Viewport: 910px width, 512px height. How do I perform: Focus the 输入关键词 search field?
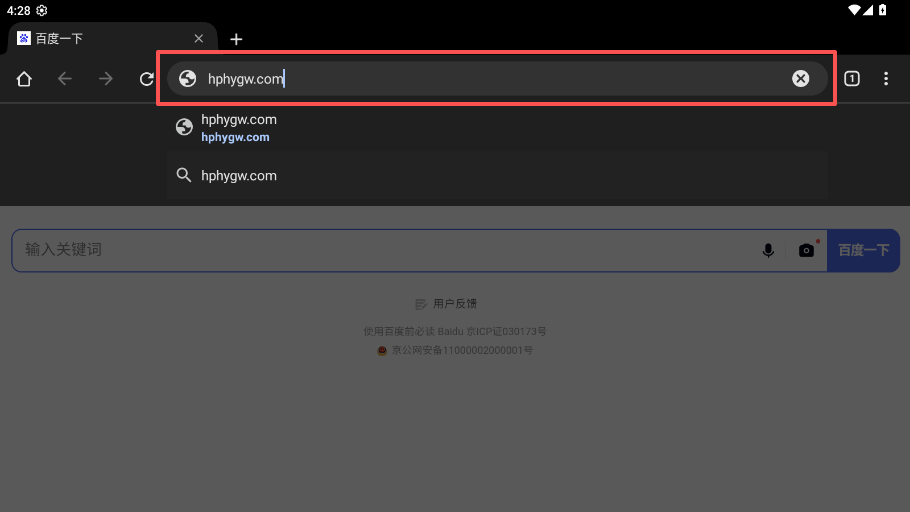tap(380, 250)
